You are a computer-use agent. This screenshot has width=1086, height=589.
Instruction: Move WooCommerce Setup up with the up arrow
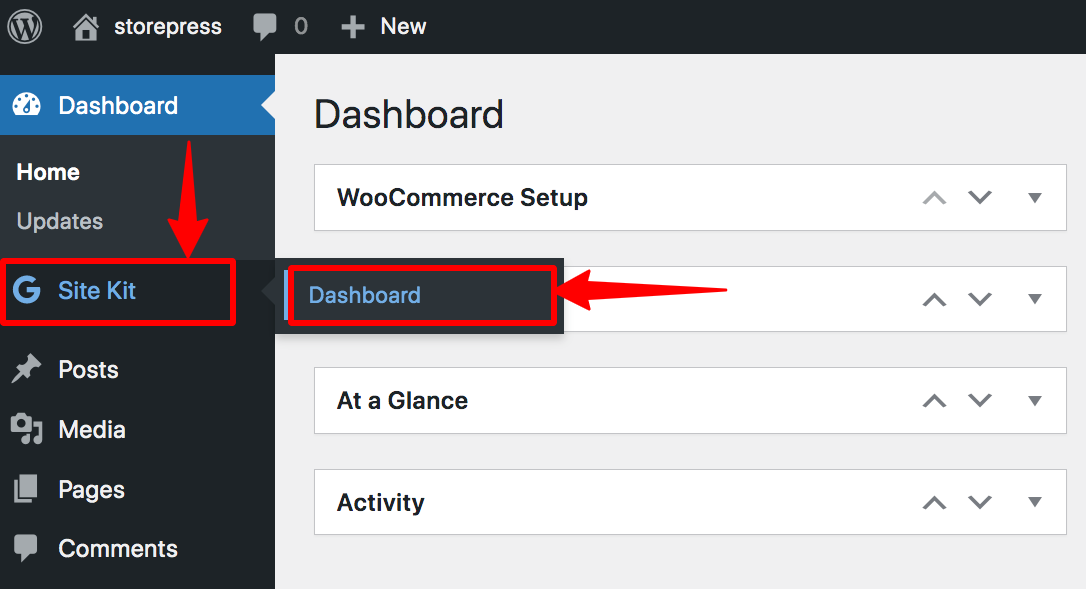pos(933,197)
